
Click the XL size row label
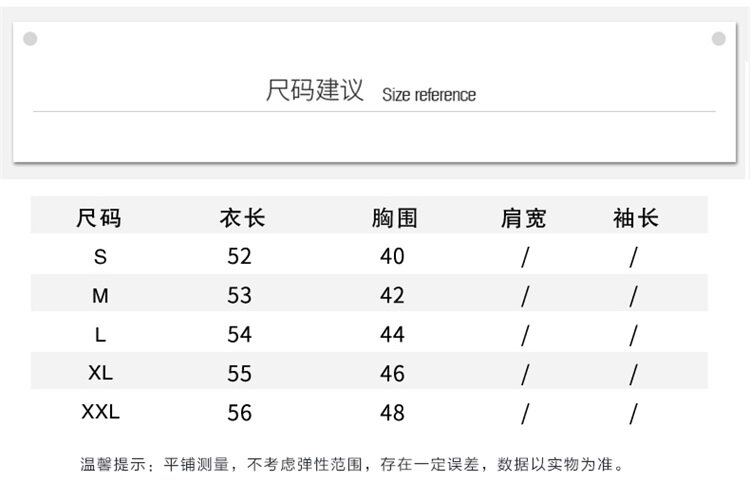(x=100, y=373)
